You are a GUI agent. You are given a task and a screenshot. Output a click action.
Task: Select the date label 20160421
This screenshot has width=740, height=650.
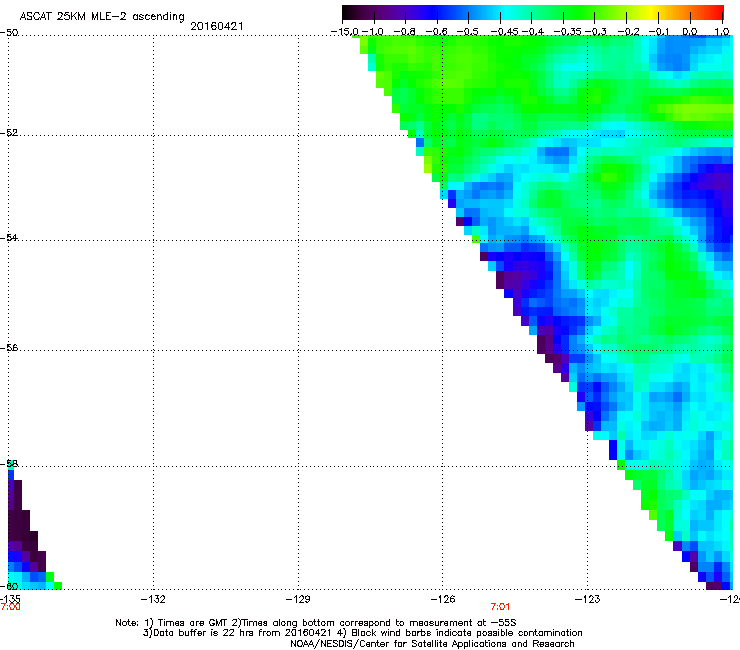217,26
